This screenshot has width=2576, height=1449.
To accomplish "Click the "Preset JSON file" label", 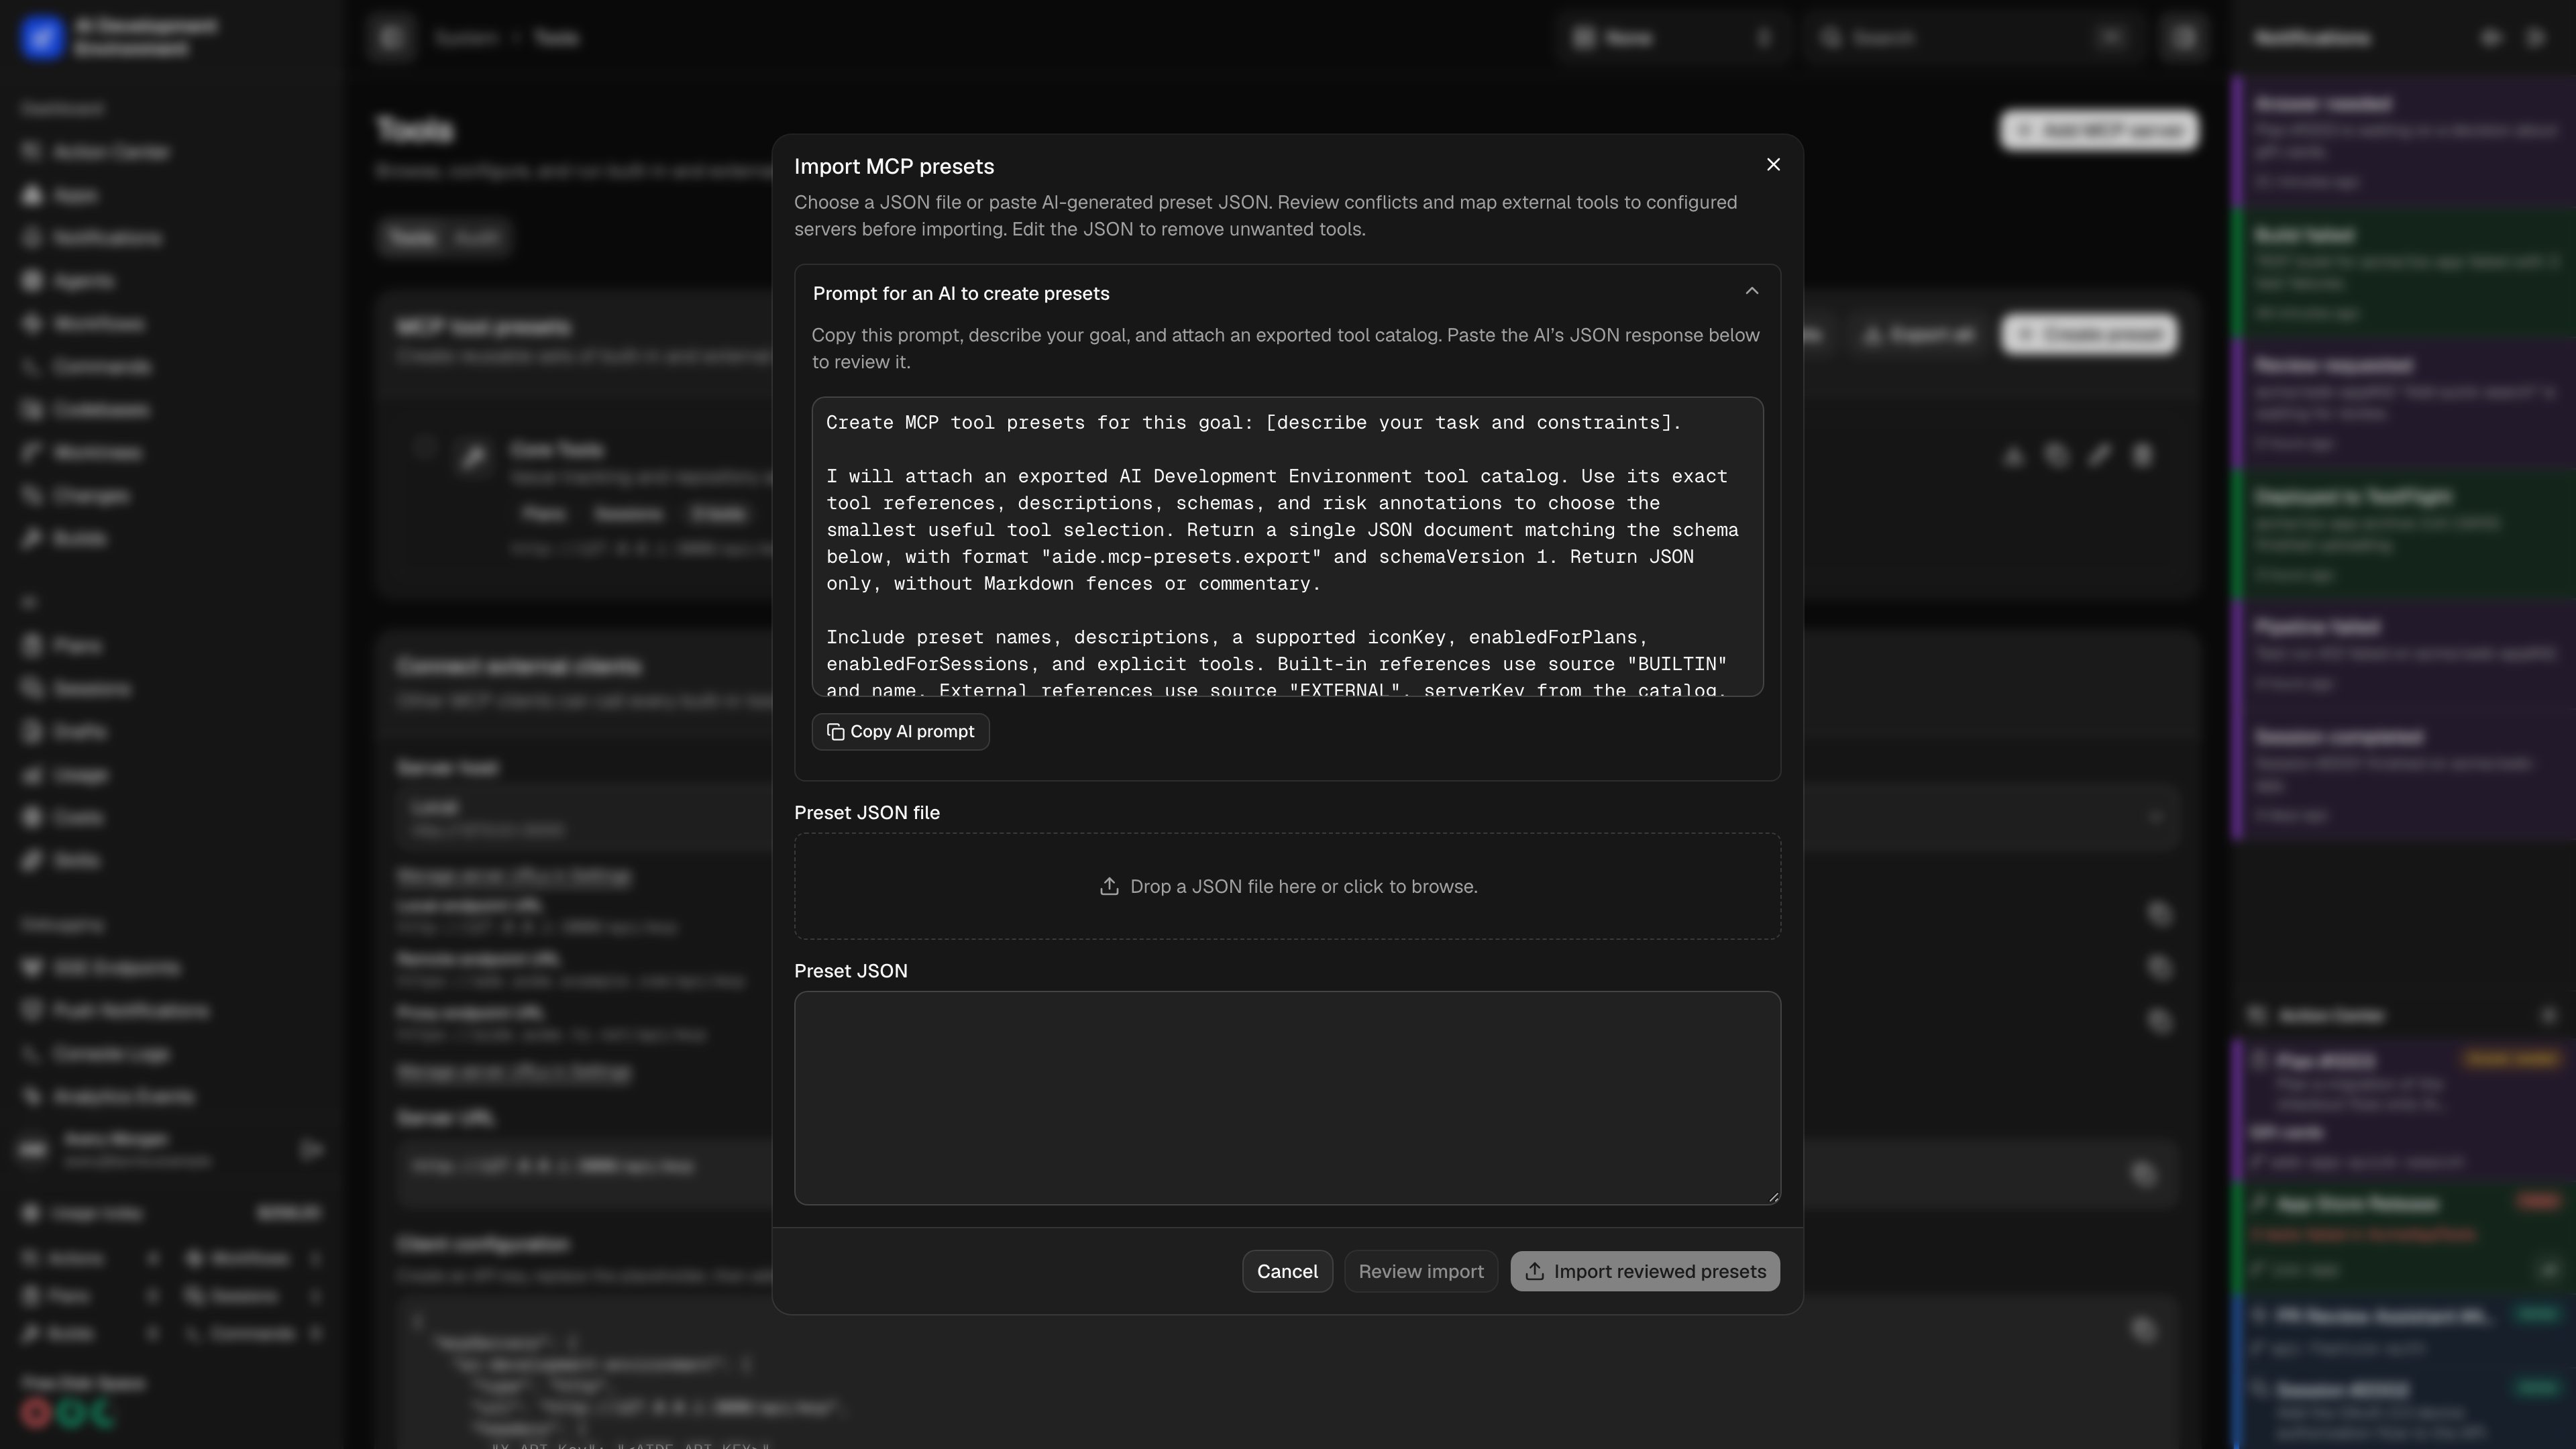I will pyautogui.click(x=867, y=813).
